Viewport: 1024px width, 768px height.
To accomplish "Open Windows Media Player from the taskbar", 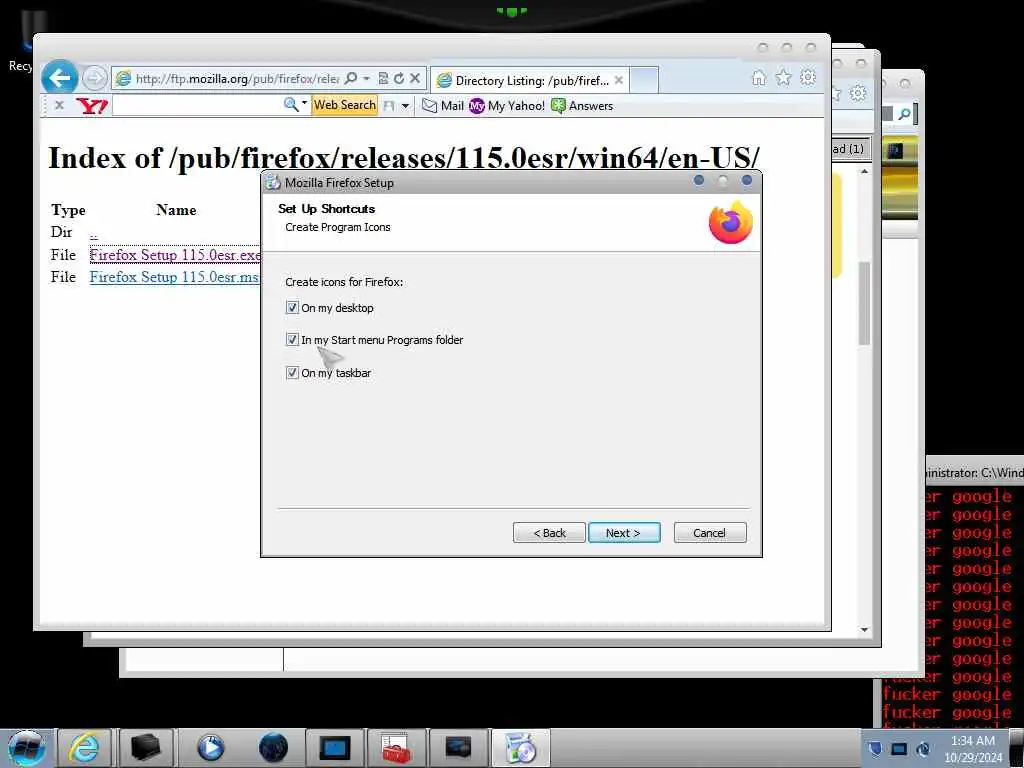I will [210, 748].
